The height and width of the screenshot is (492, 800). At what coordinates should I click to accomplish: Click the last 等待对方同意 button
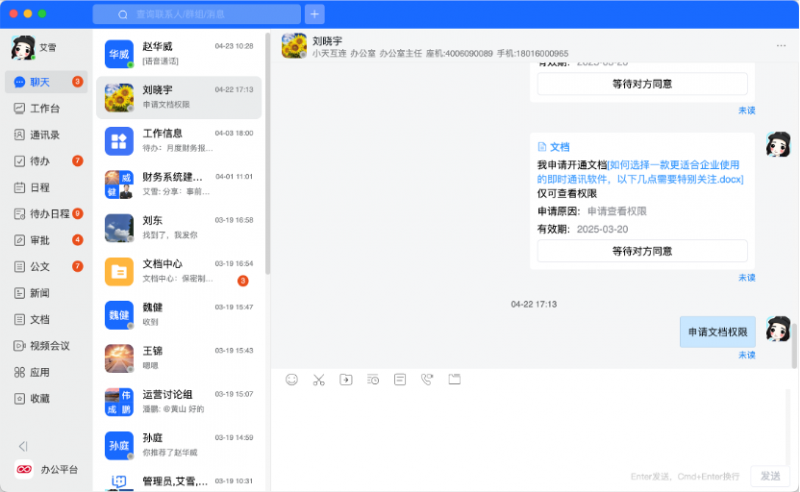tap(642, 251)
